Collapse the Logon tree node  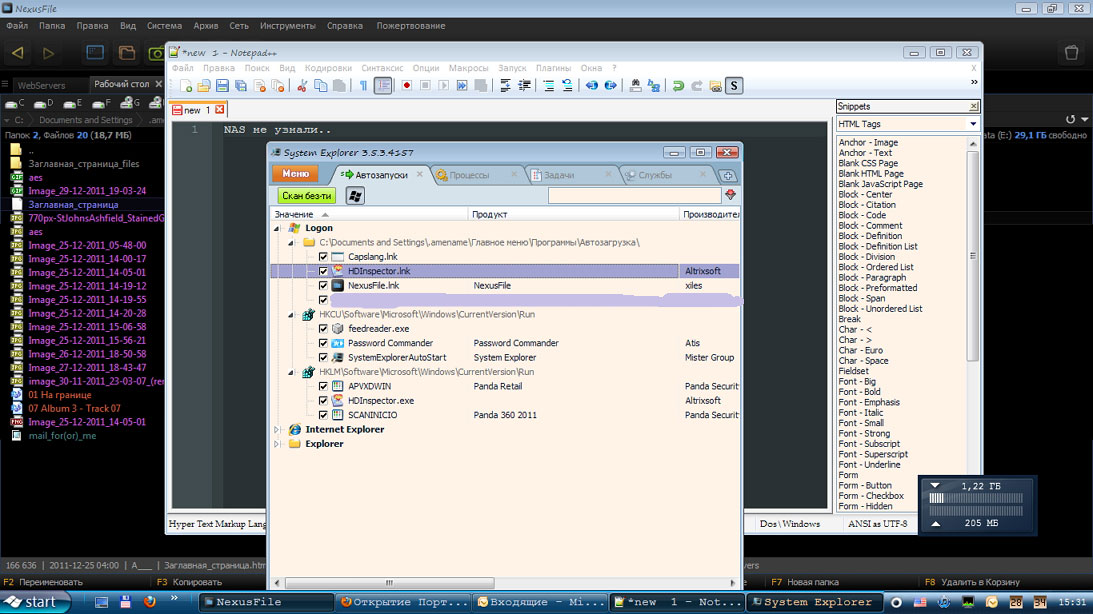coord(279,228)
